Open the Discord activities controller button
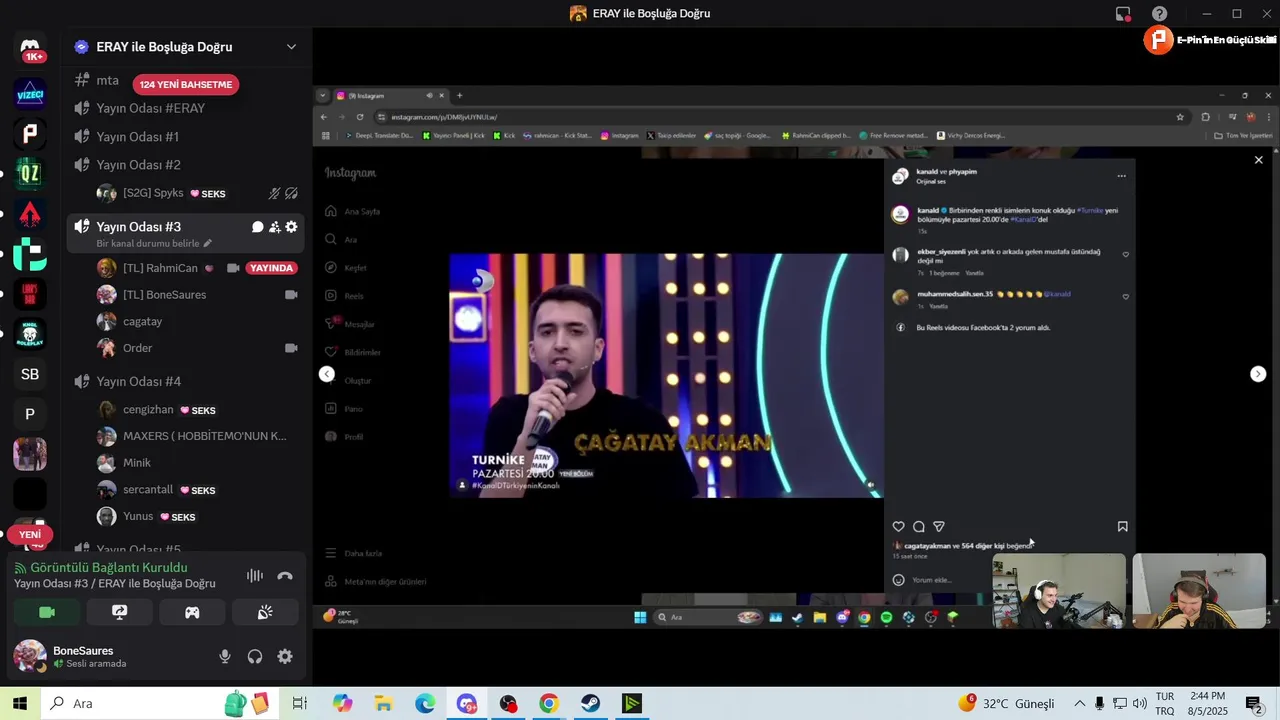Image resolution: width=1280 pixels, height=720 pixels. pyautogui.click(x=192, y=612)
